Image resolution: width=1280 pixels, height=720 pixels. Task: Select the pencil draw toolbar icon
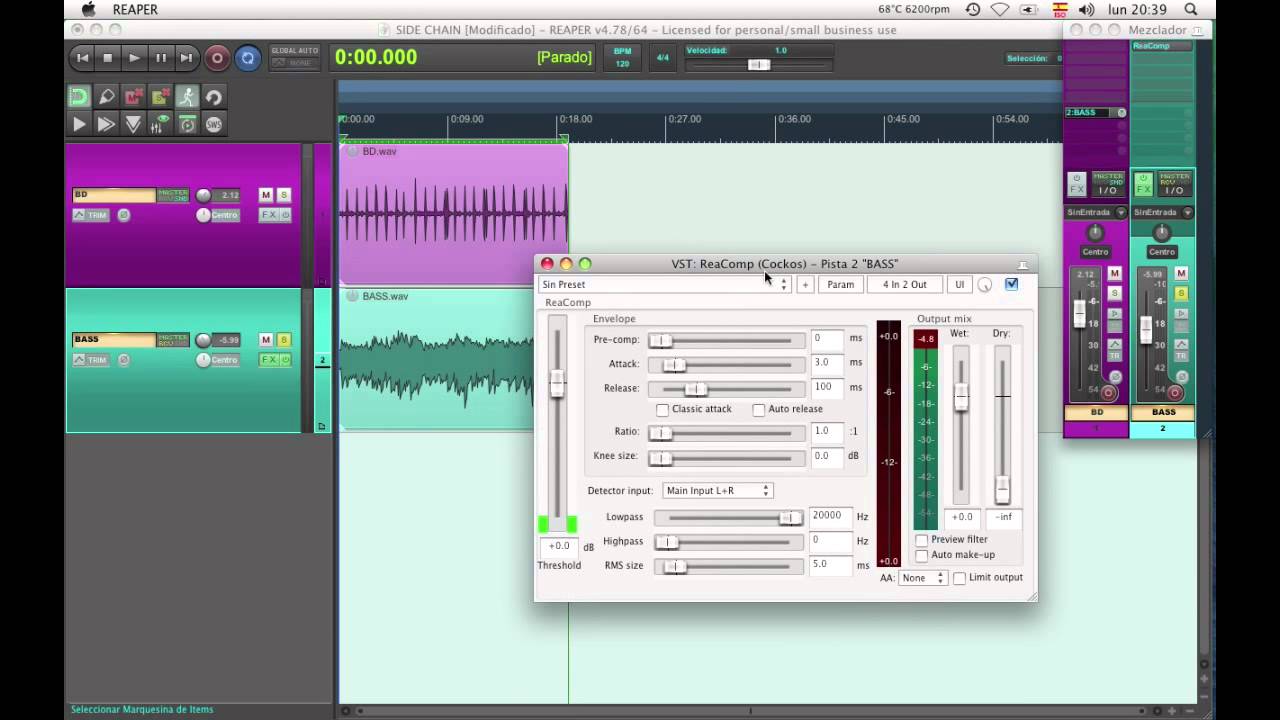coord(106,97)
